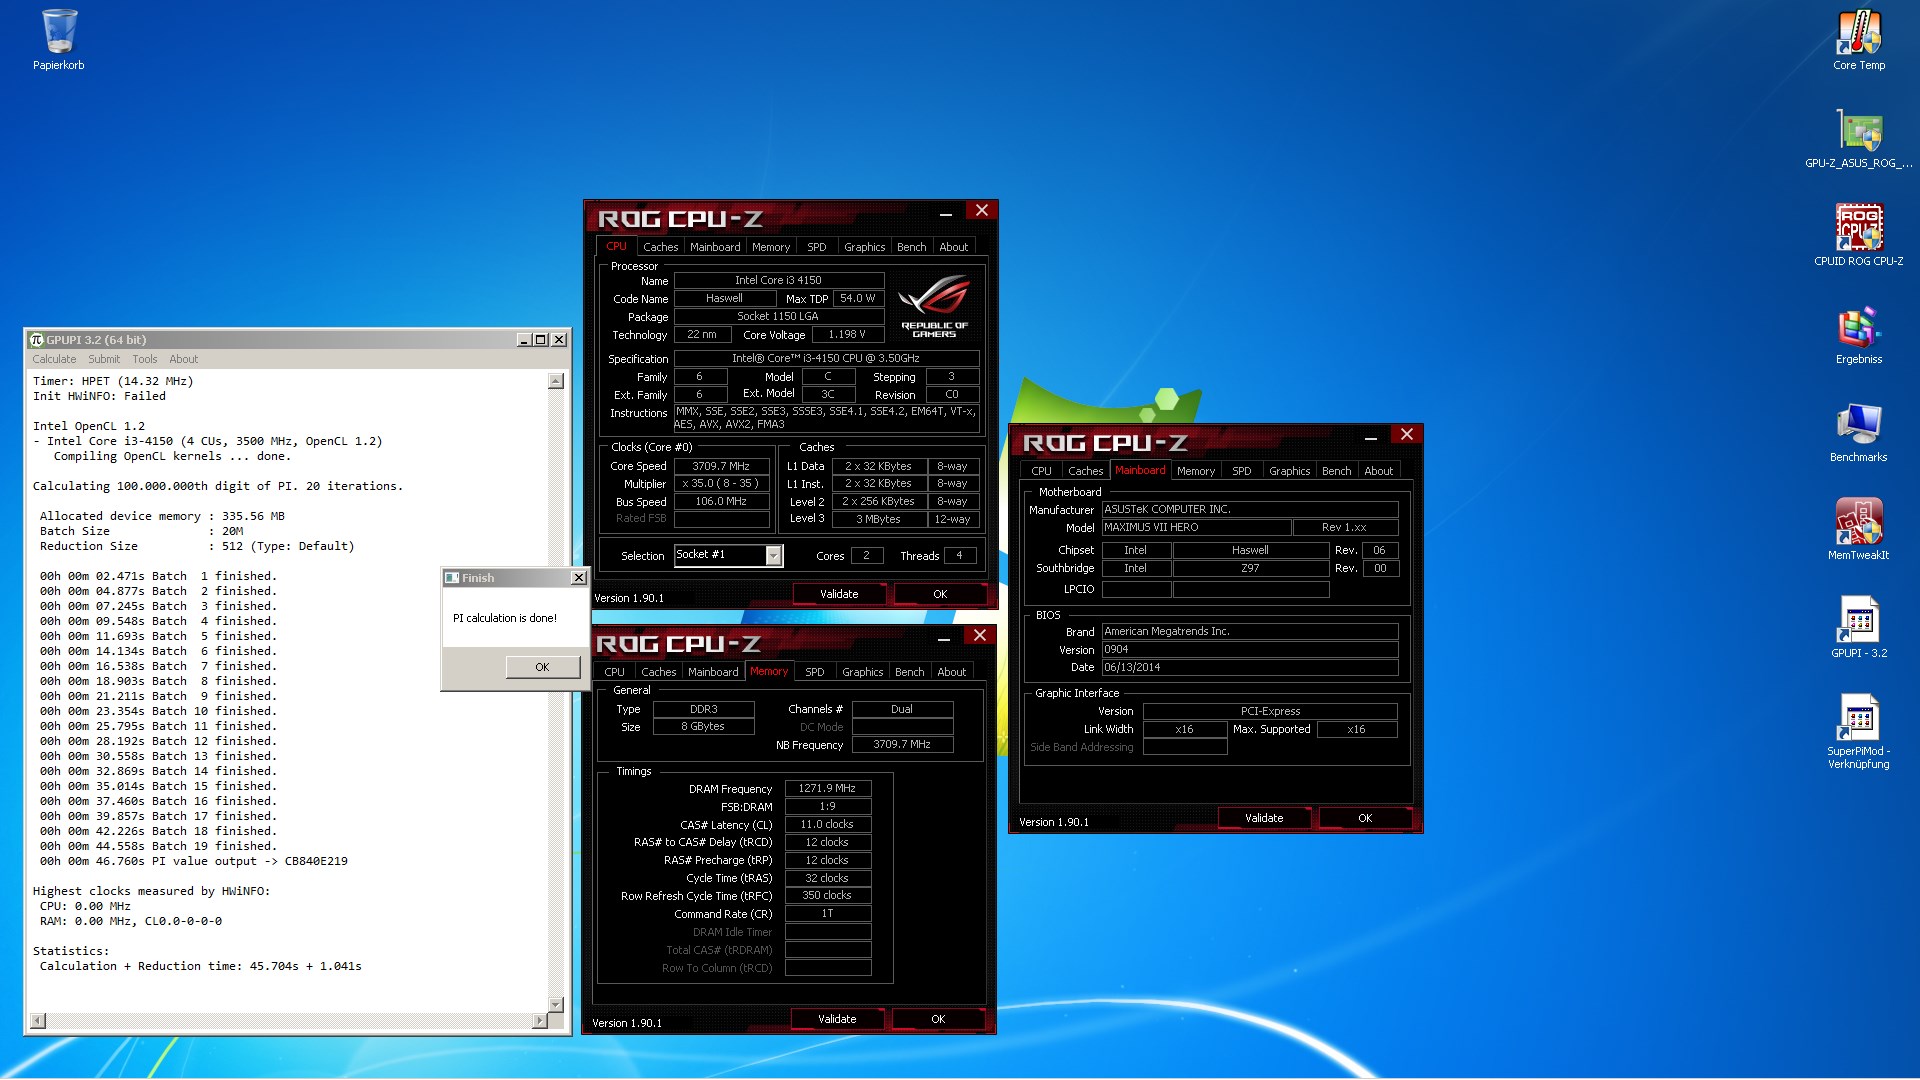Screen dimensions: 1920x1080
Task: Click the Finish dialog title icon
Action: pos(452,578)
